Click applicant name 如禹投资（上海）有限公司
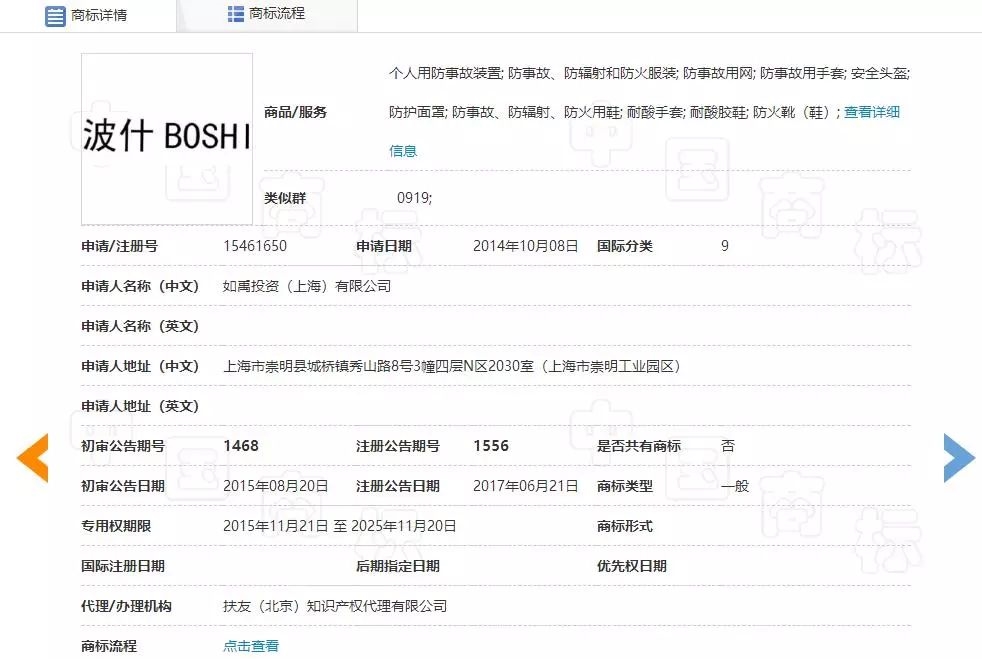982x659 pixels. coord(307,286)
